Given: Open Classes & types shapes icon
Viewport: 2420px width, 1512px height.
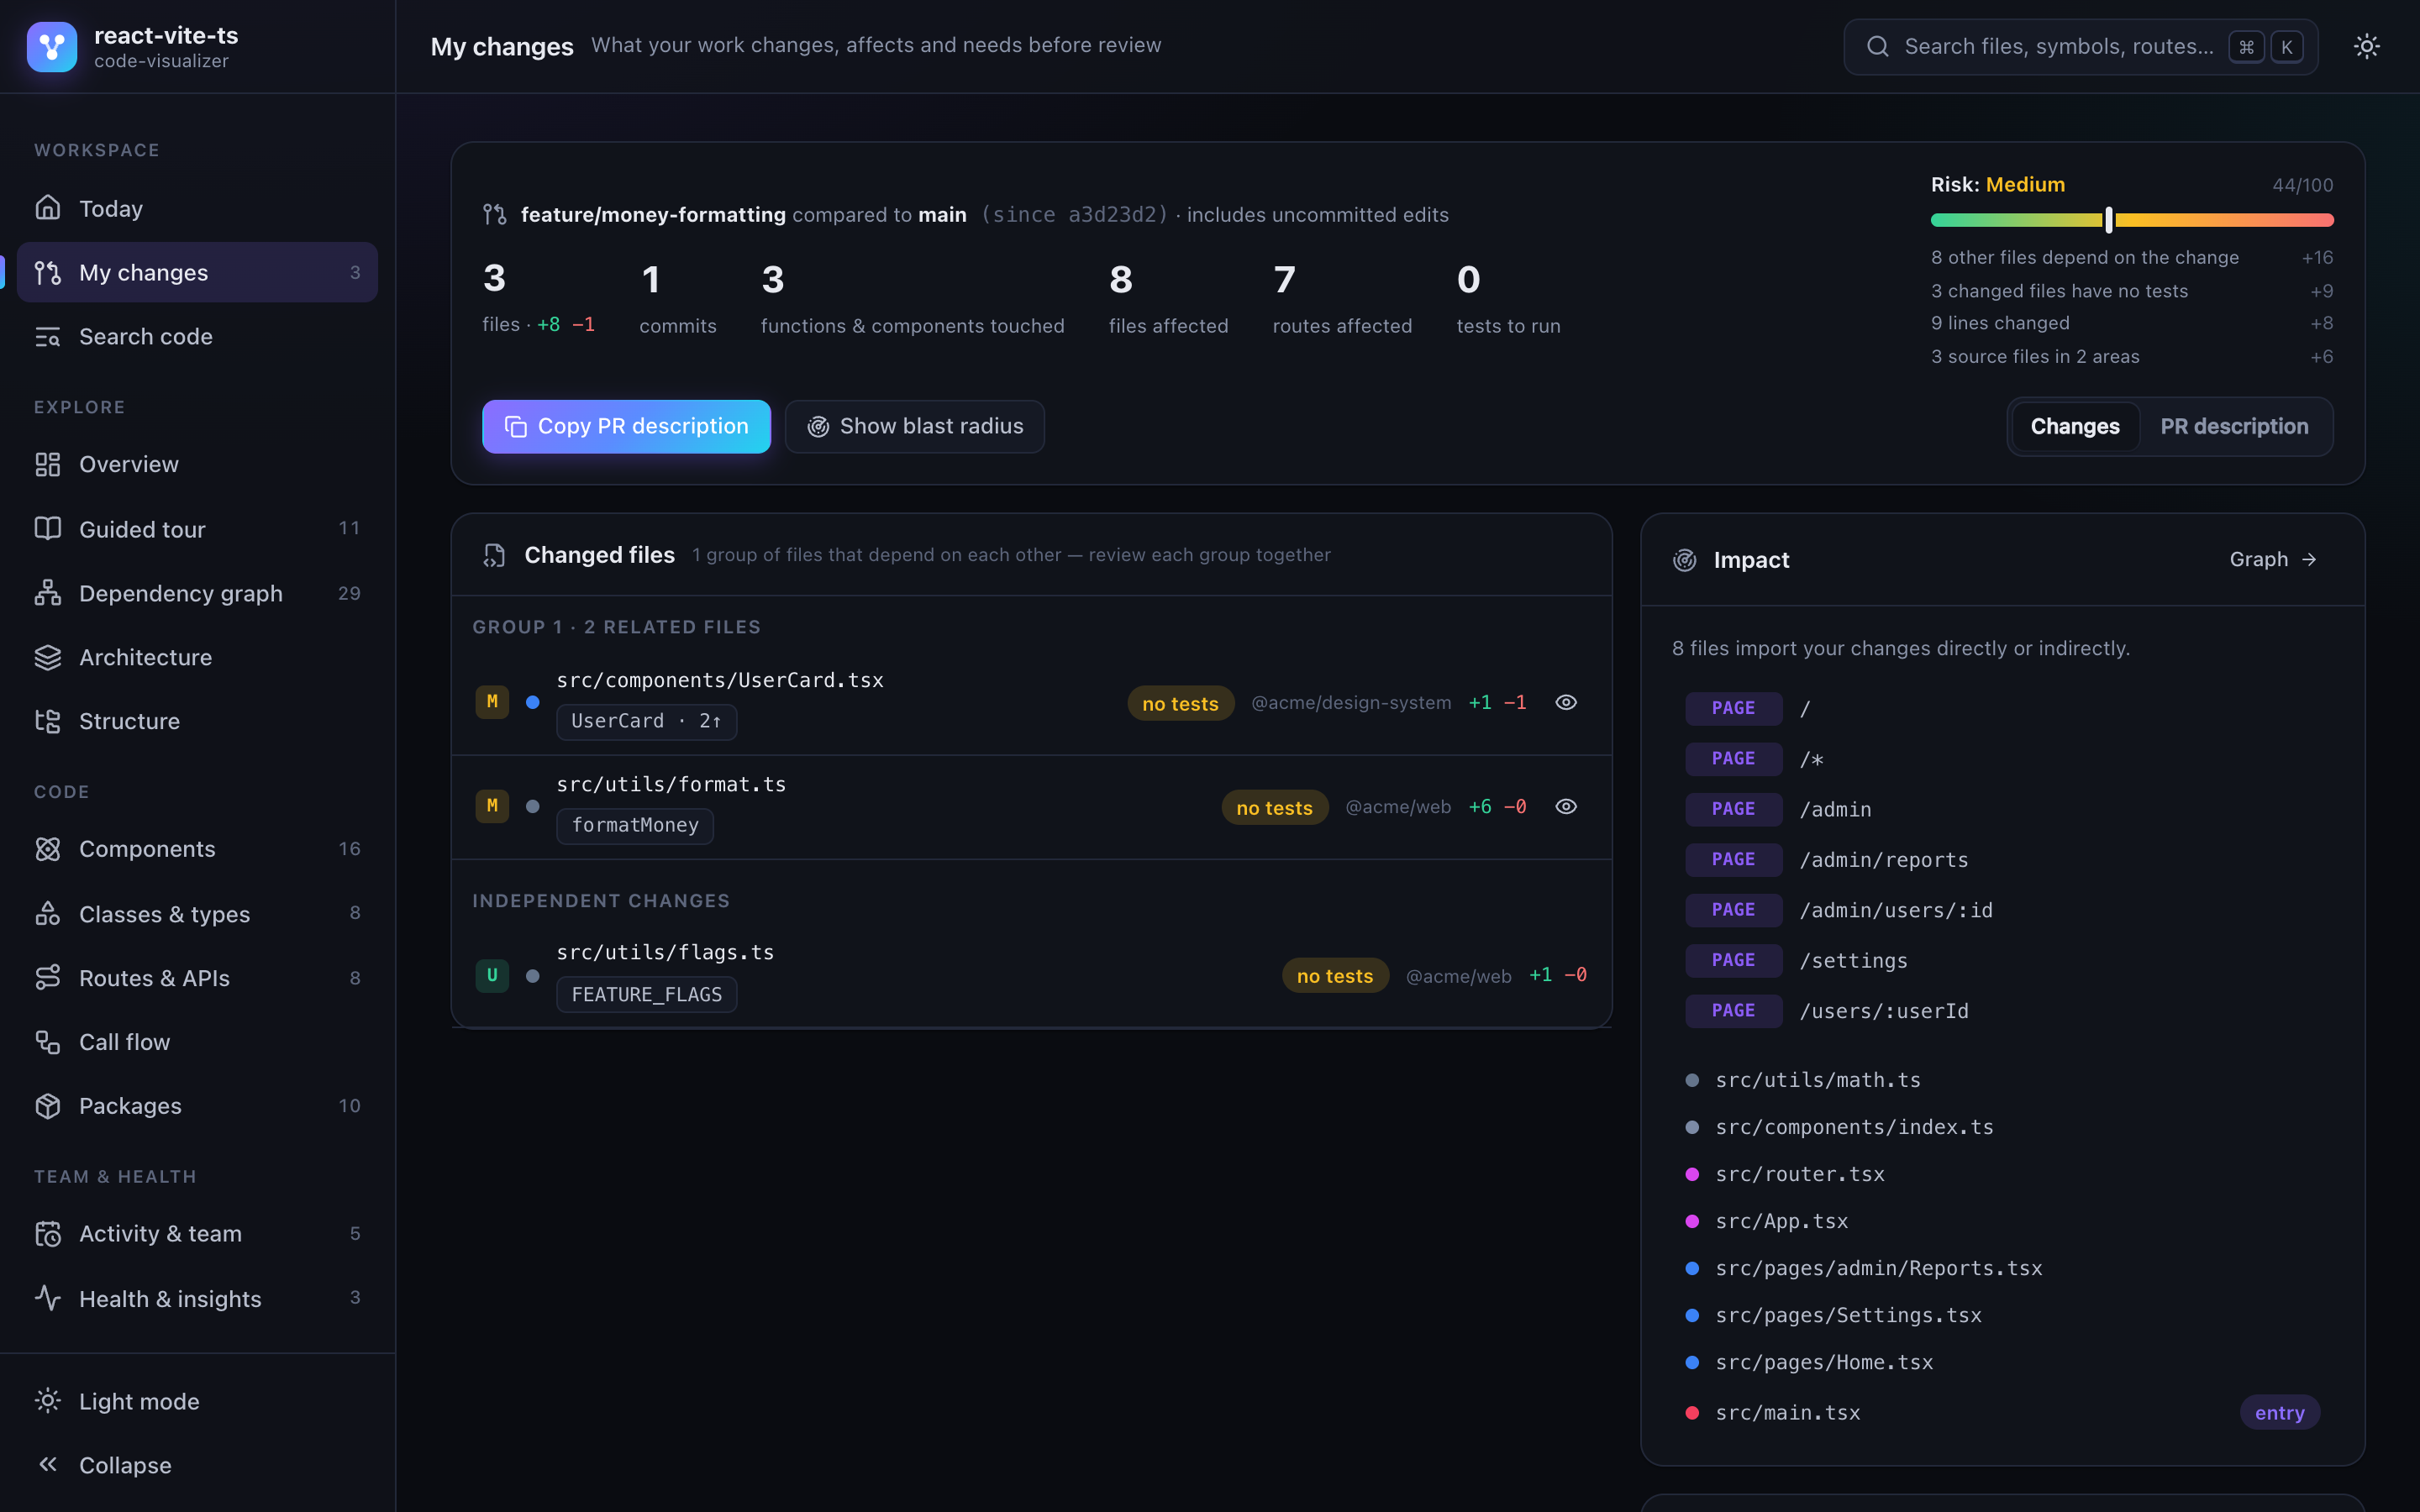Looking at the screenshot, I should [x=48, y=914].
